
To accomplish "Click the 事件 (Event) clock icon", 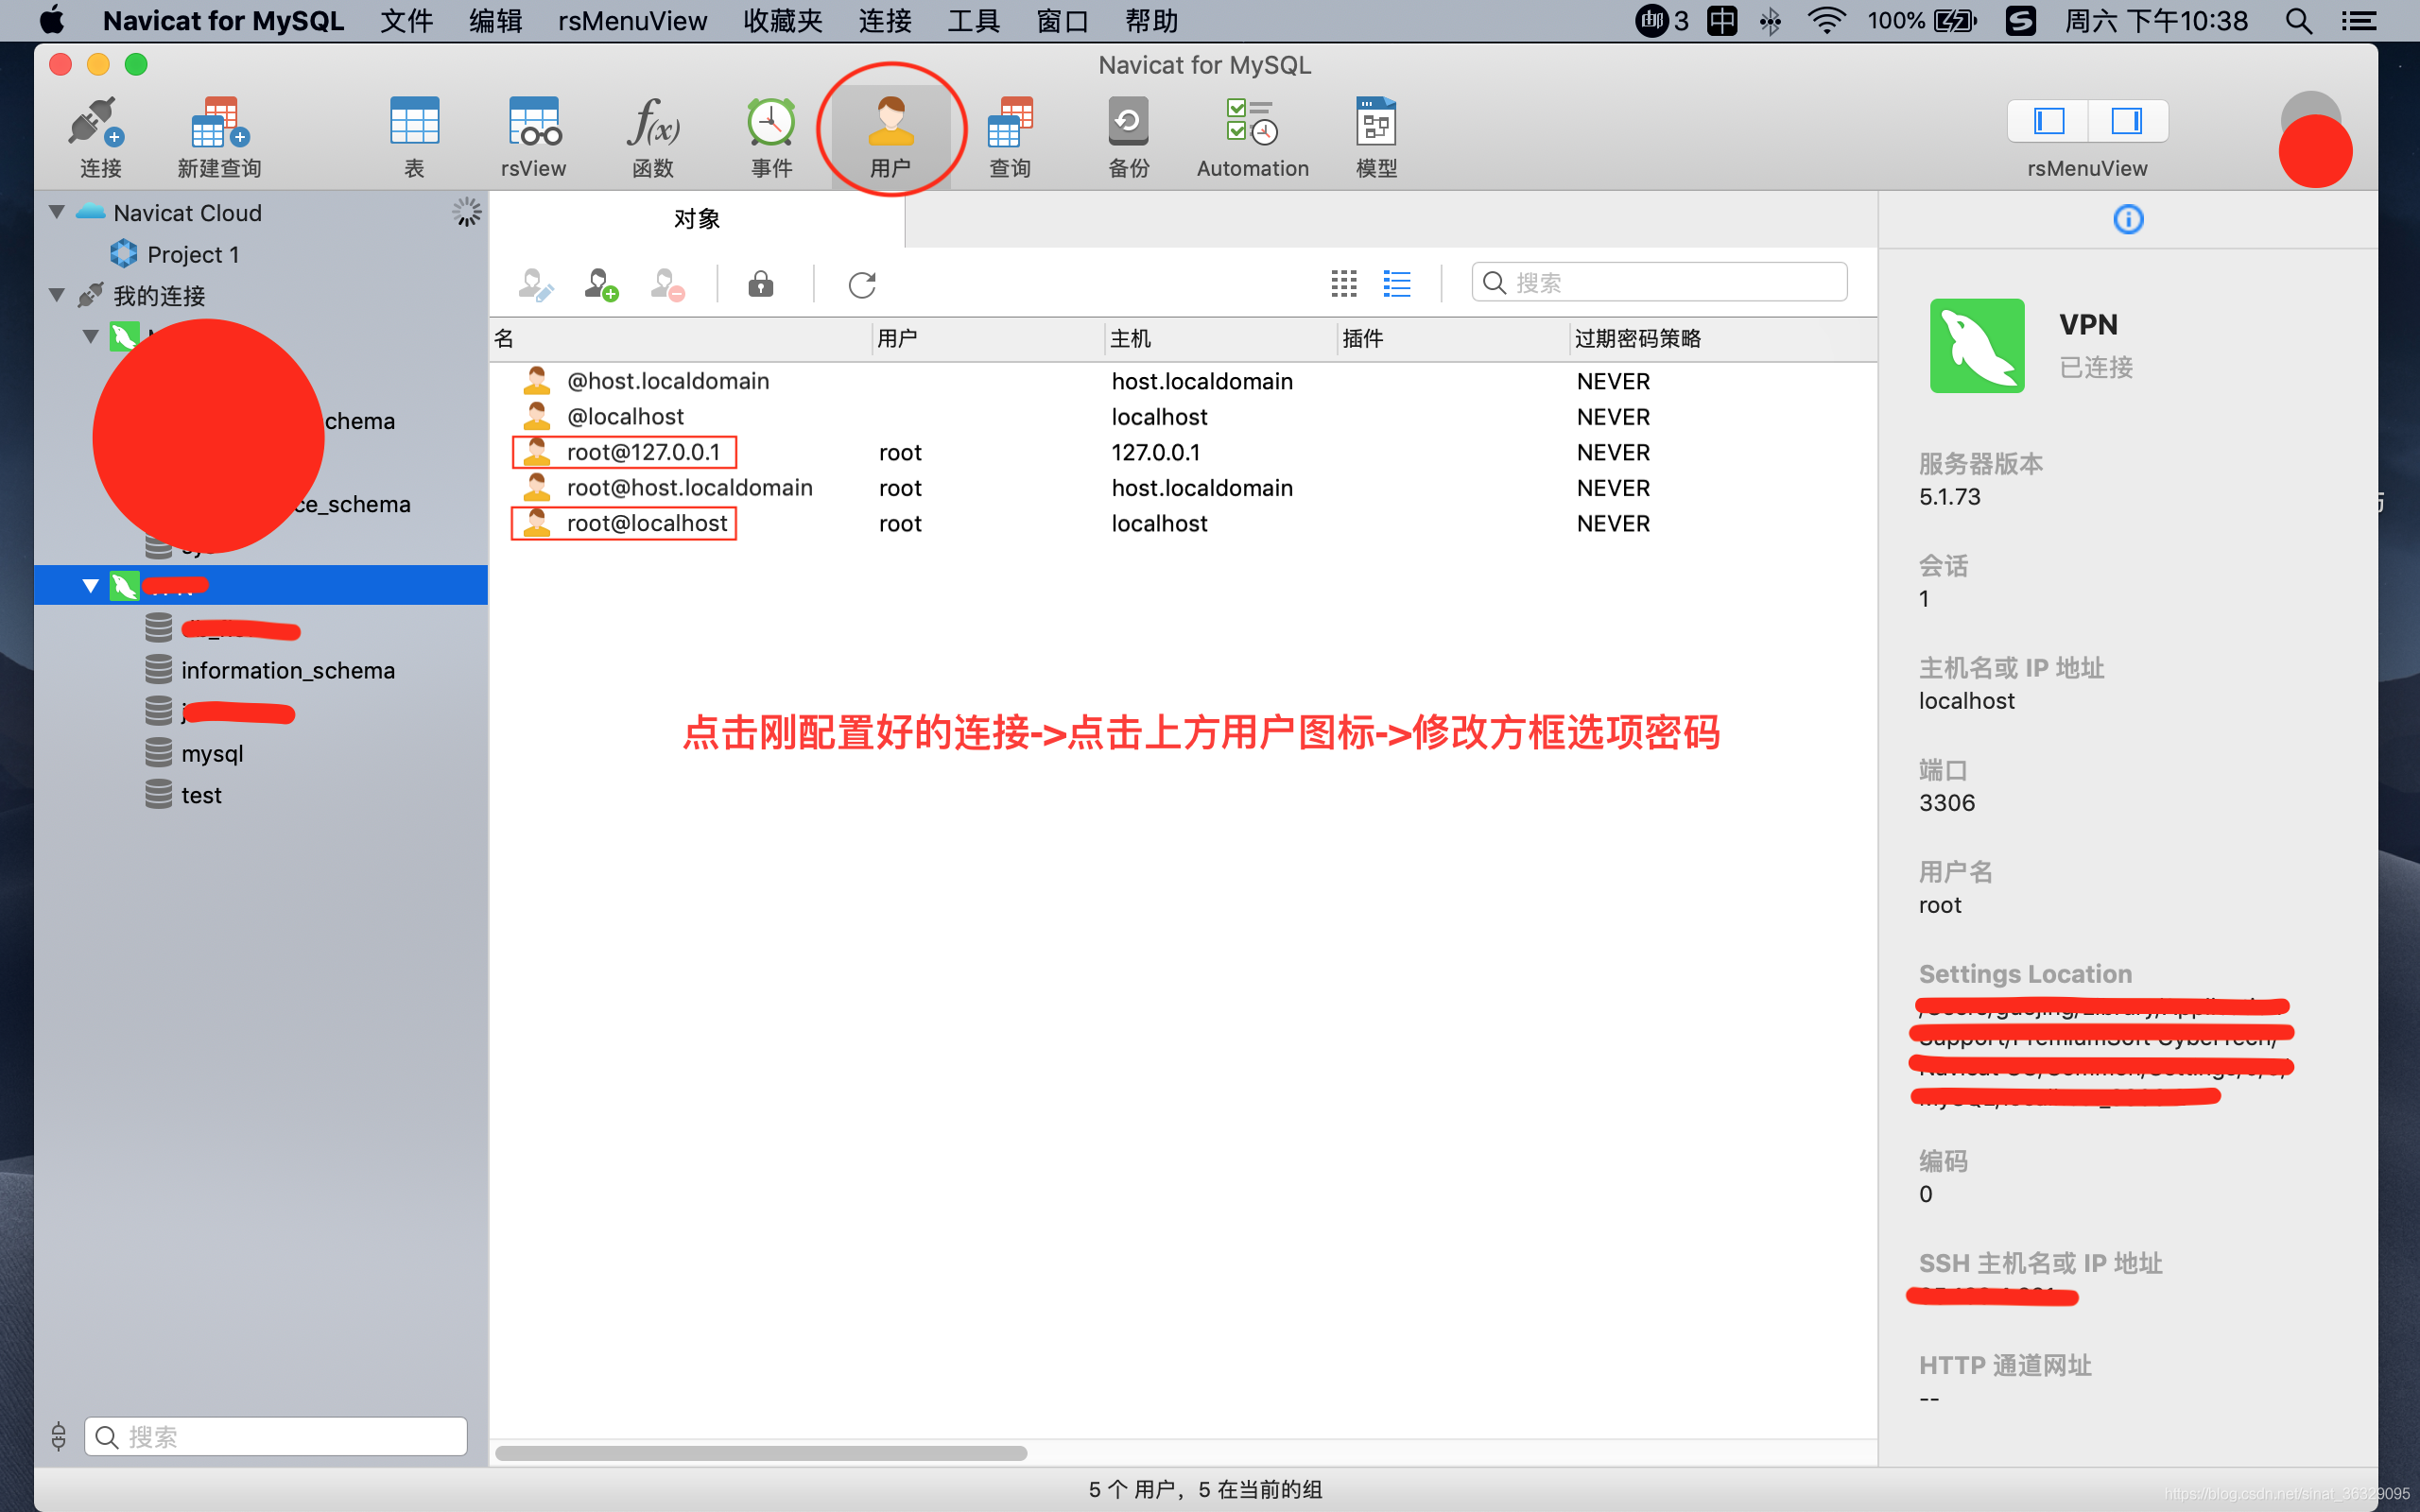I will pyautogui.click(x=771, y=124).
